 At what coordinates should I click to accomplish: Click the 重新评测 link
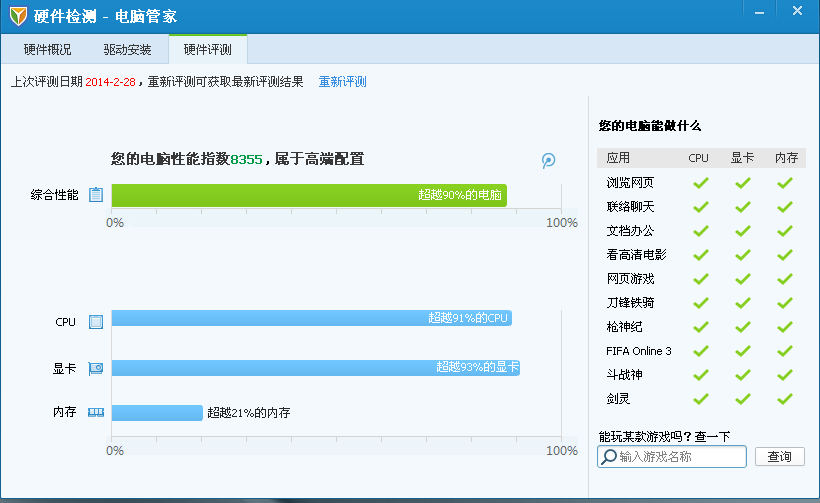pos(343,82)
